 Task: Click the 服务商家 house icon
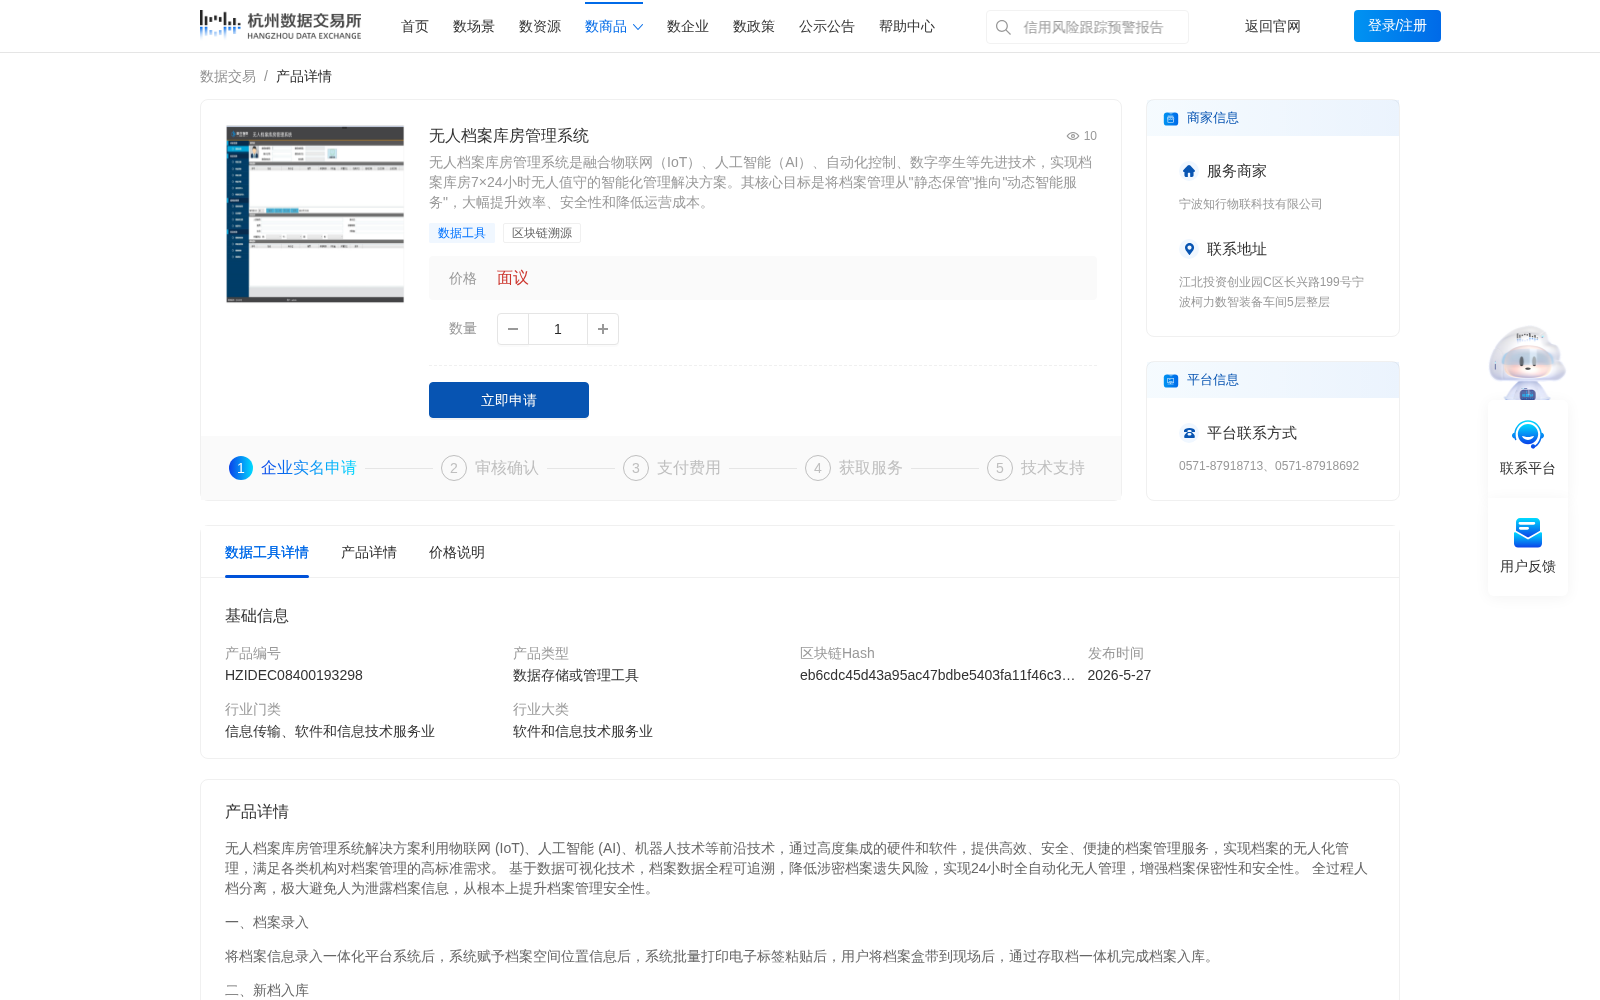[1189, 171]
